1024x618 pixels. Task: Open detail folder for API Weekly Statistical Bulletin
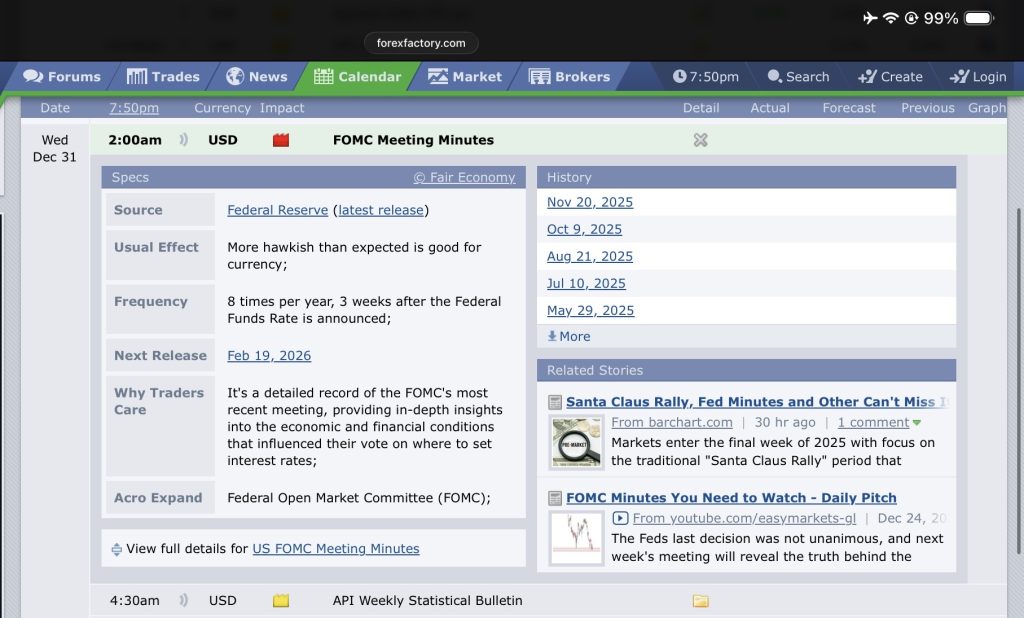700,601
